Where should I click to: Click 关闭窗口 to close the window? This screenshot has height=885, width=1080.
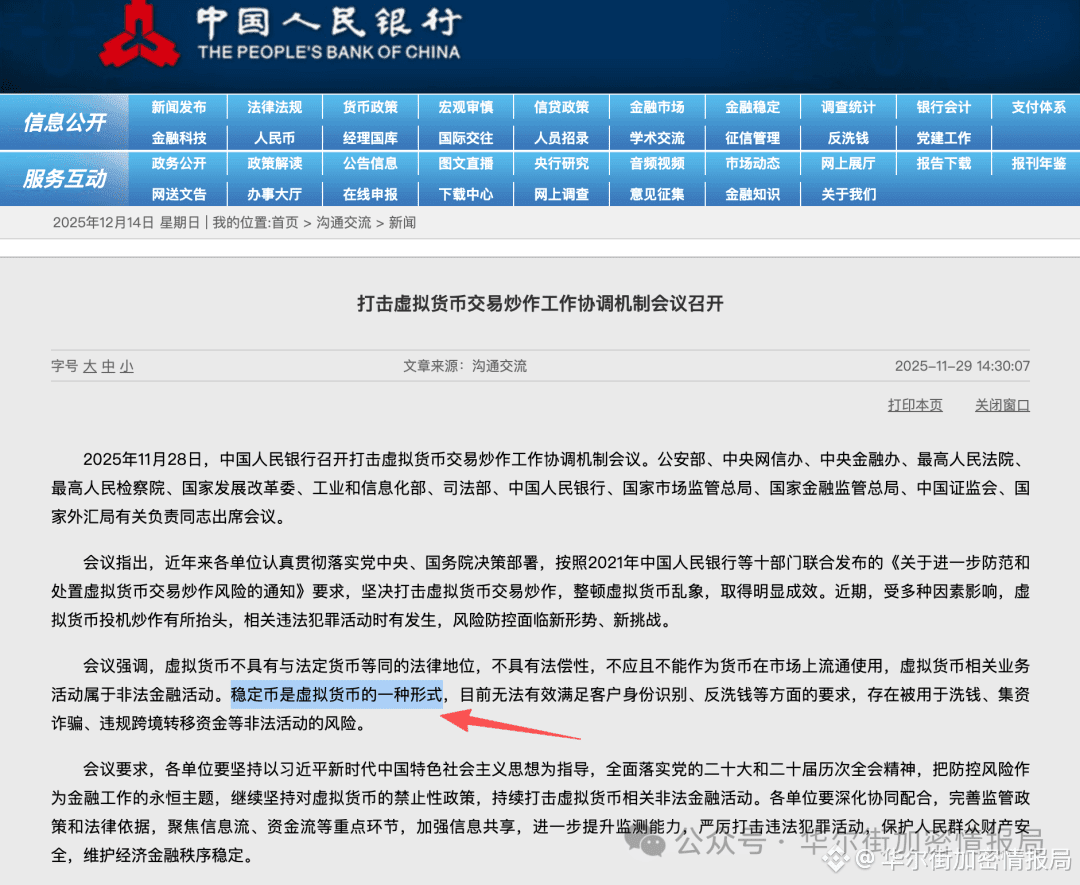point(1001,405)
